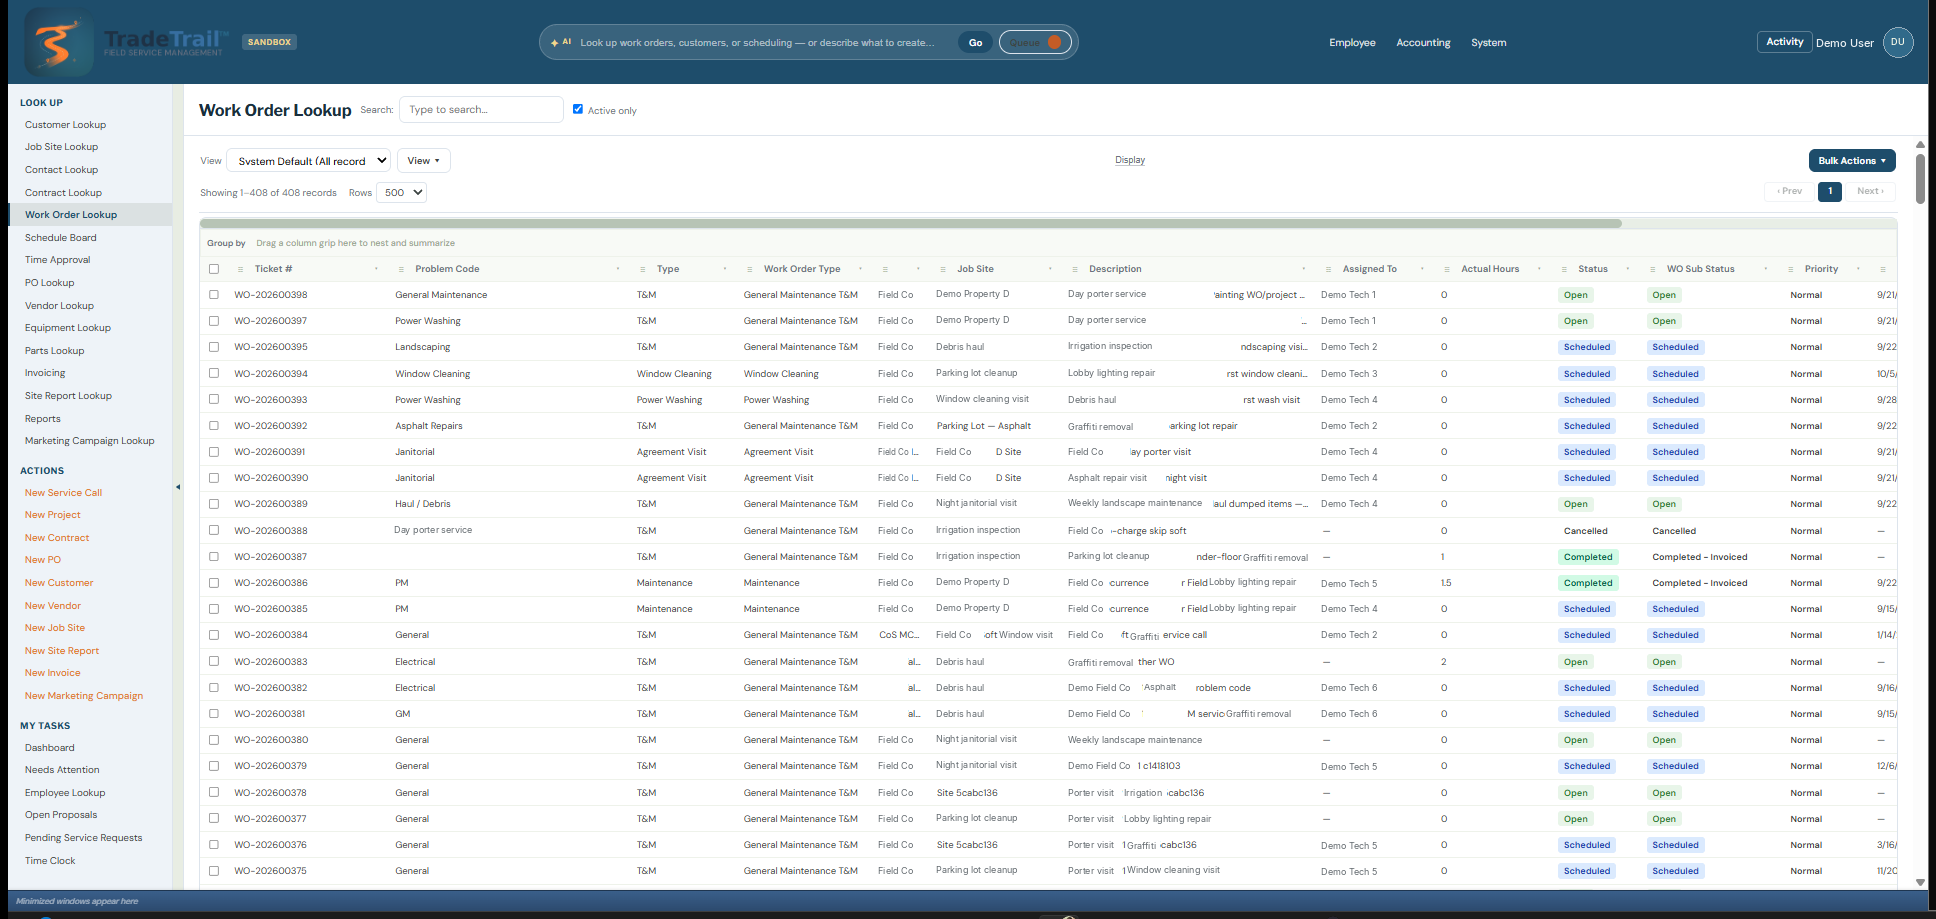
Task: Open the System menu
Action: point(1488,43)
